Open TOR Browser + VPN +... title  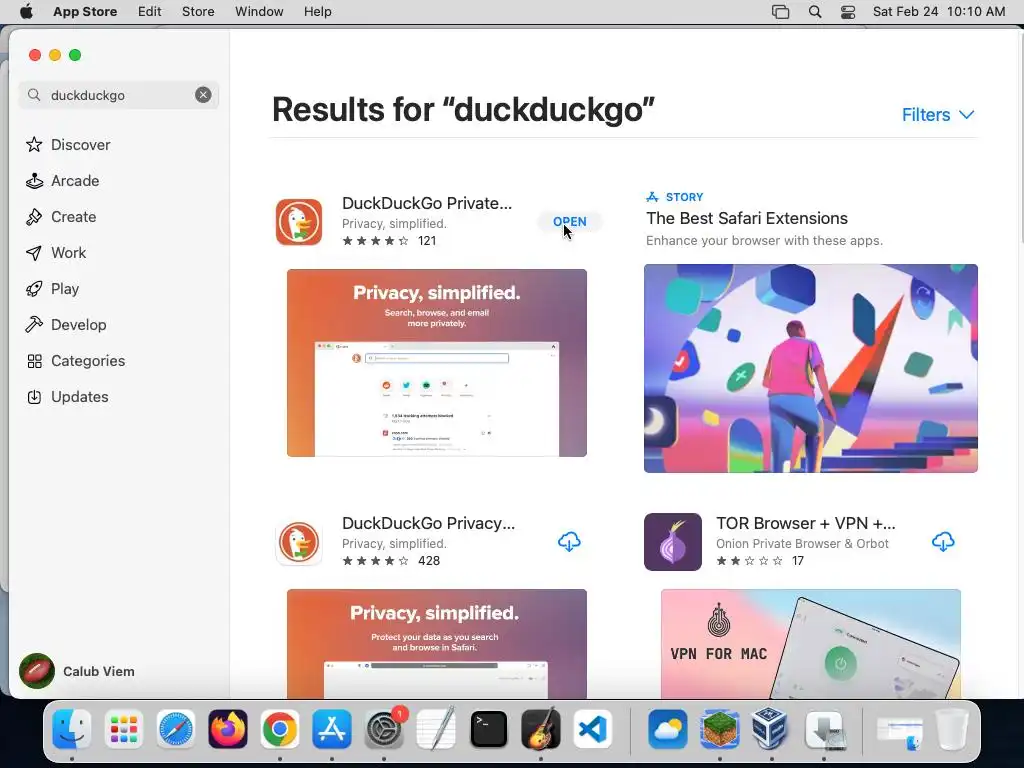point(806,523)
